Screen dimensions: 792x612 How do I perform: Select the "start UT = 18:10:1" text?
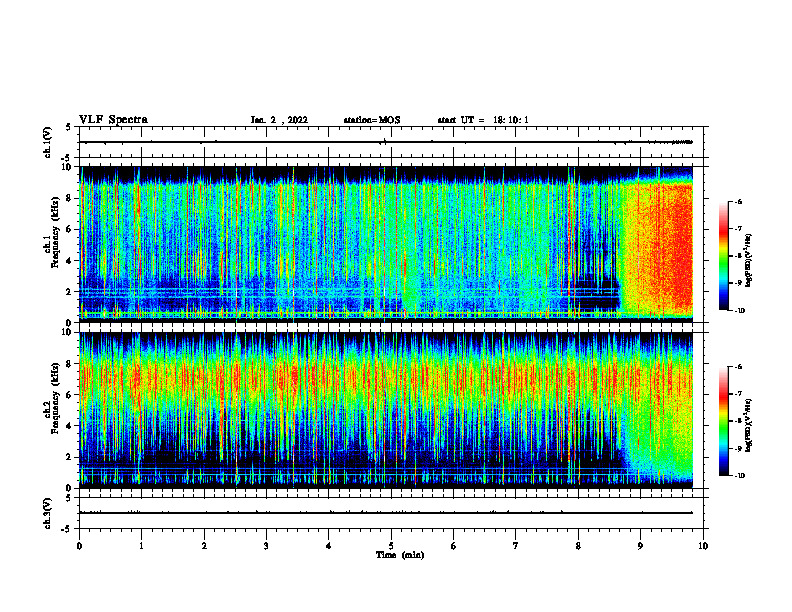(x=483, y=120)
